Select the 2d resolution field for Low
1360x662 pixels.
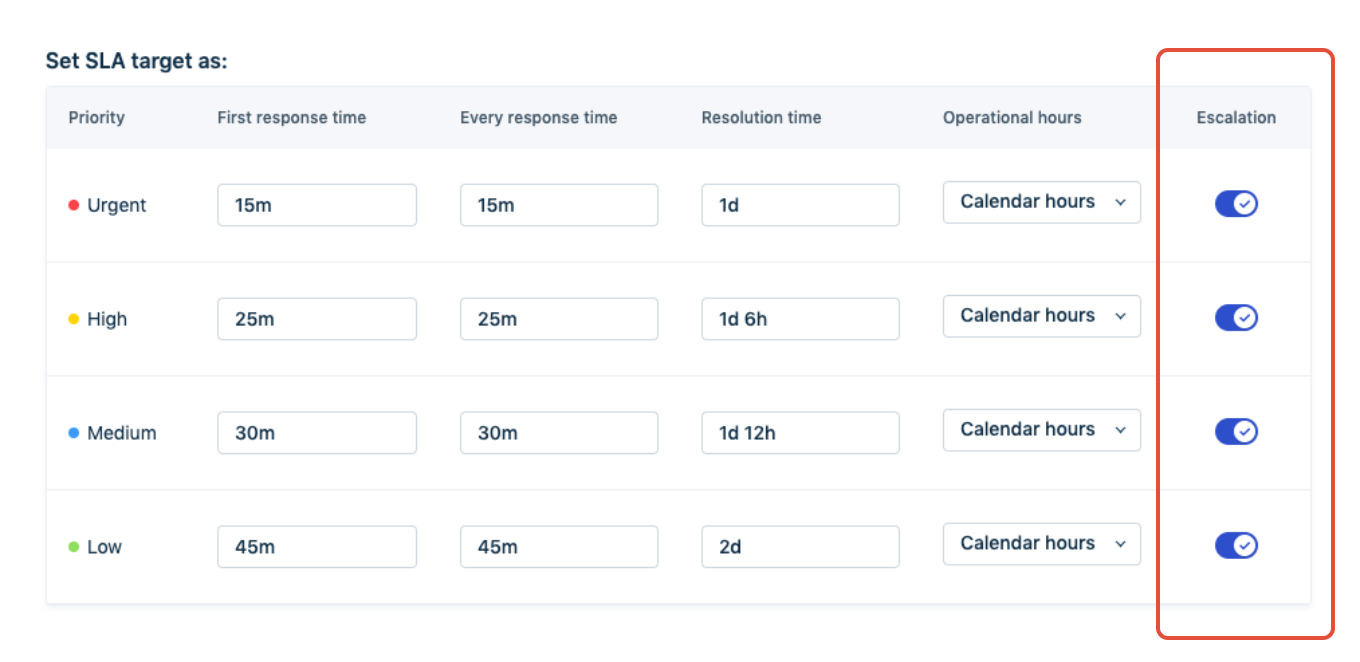[x=800, y=546]
